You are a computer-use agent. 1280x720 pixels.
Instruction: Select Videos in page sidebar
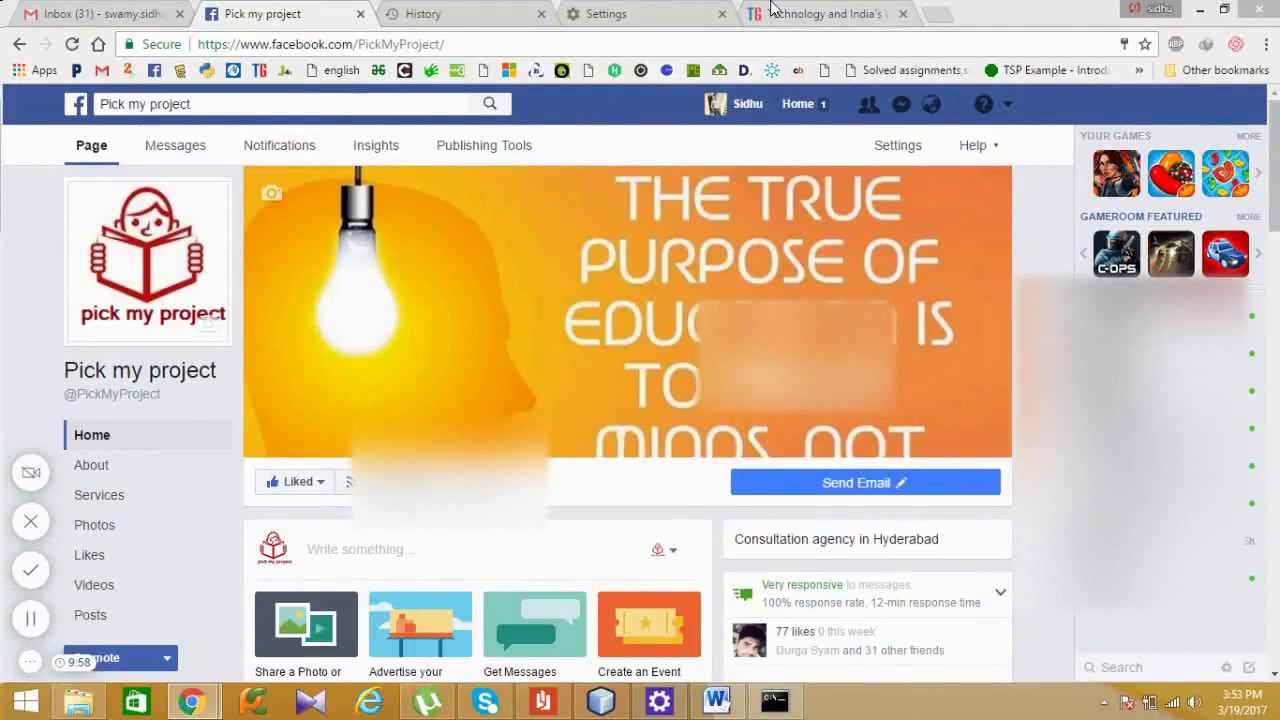(x=94, y=585)
